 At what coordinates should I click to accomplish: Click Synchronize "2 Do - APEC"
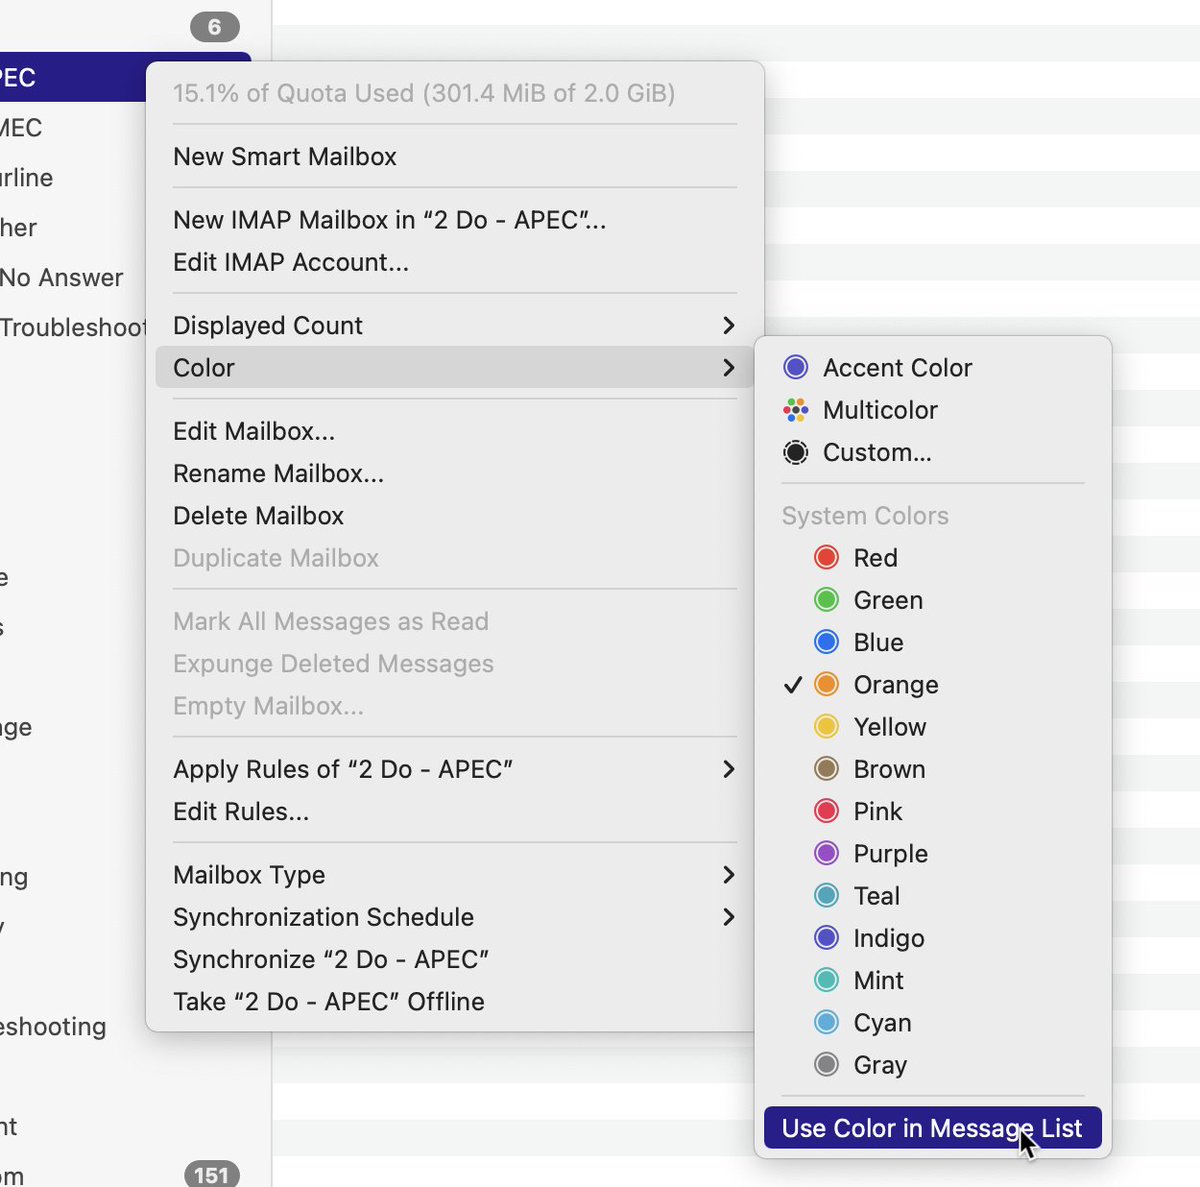click(x=454, y=959)
